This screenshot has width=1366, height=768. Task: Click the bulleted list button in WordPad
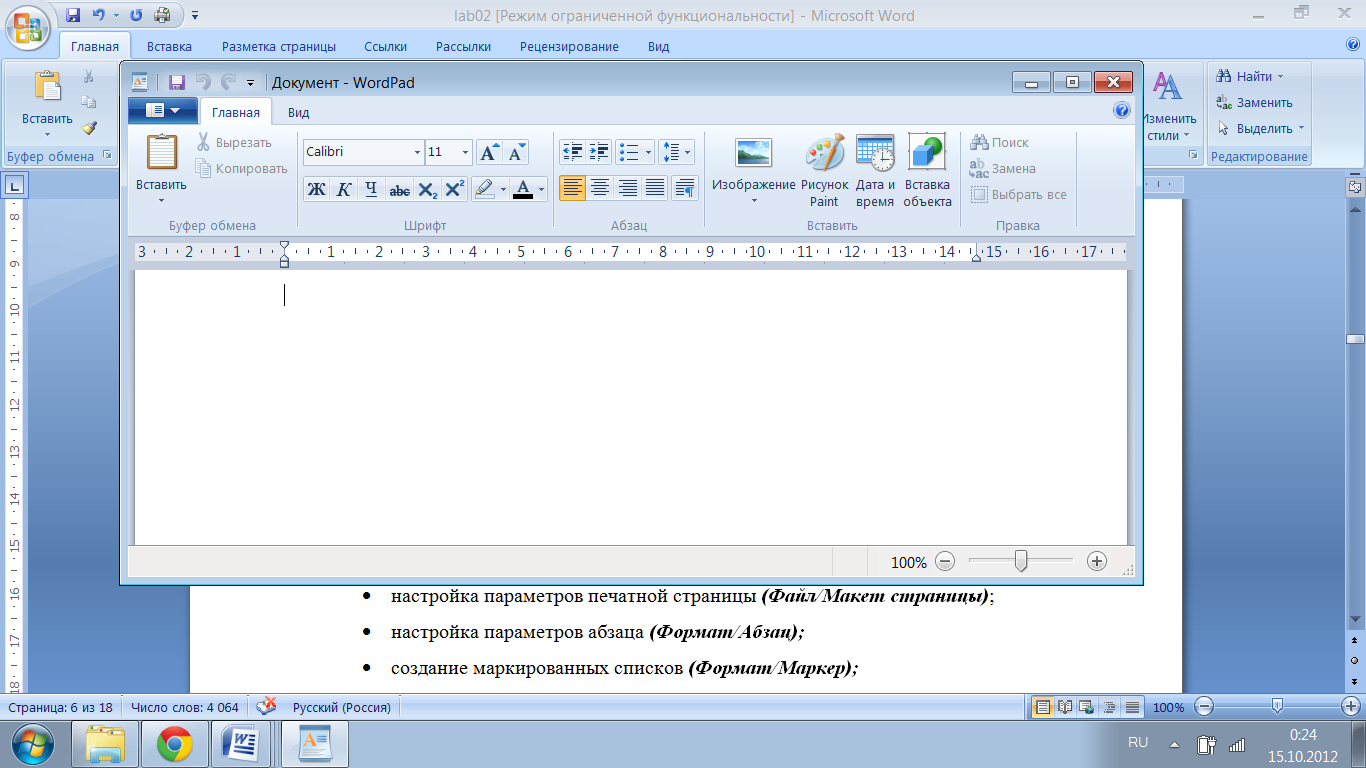tap(629, 152)
